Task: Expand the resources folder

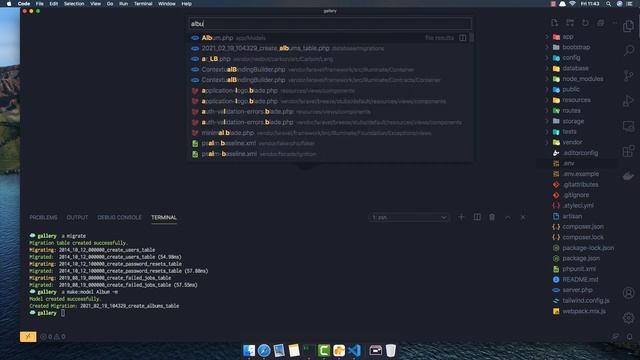Action: [x=576, y=100]
